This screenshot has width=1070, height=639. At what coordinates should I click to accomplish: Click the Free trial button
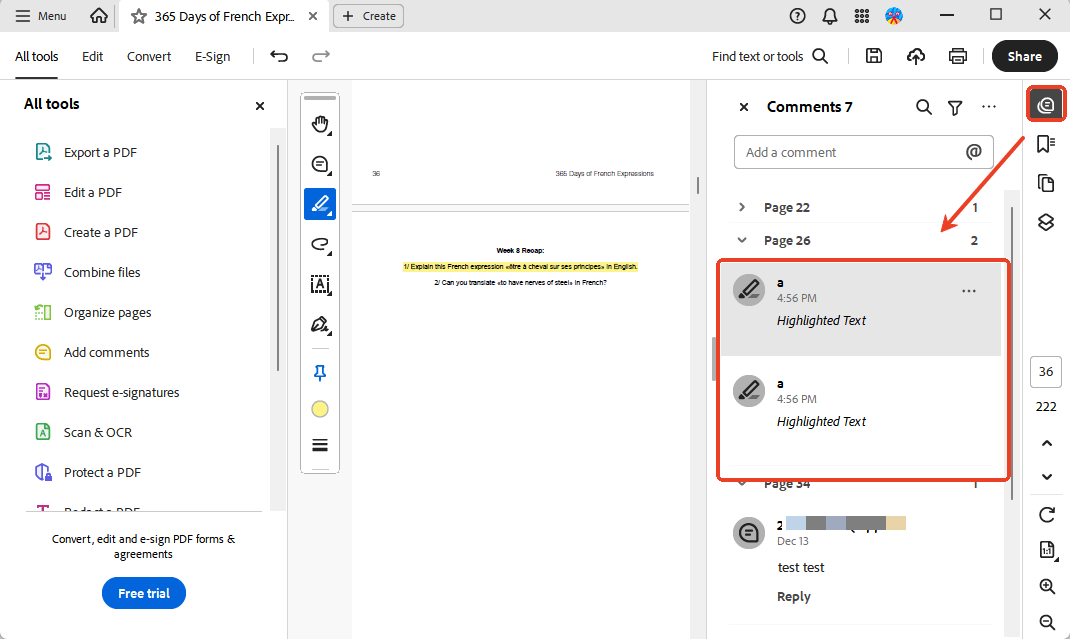coord(144,593)
